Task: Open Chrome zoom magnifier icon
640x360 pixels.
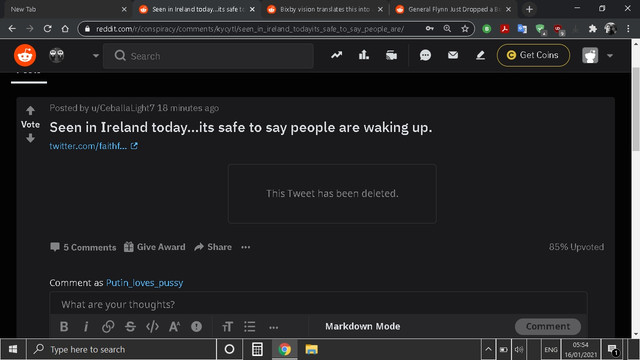Action: [447, 29]
